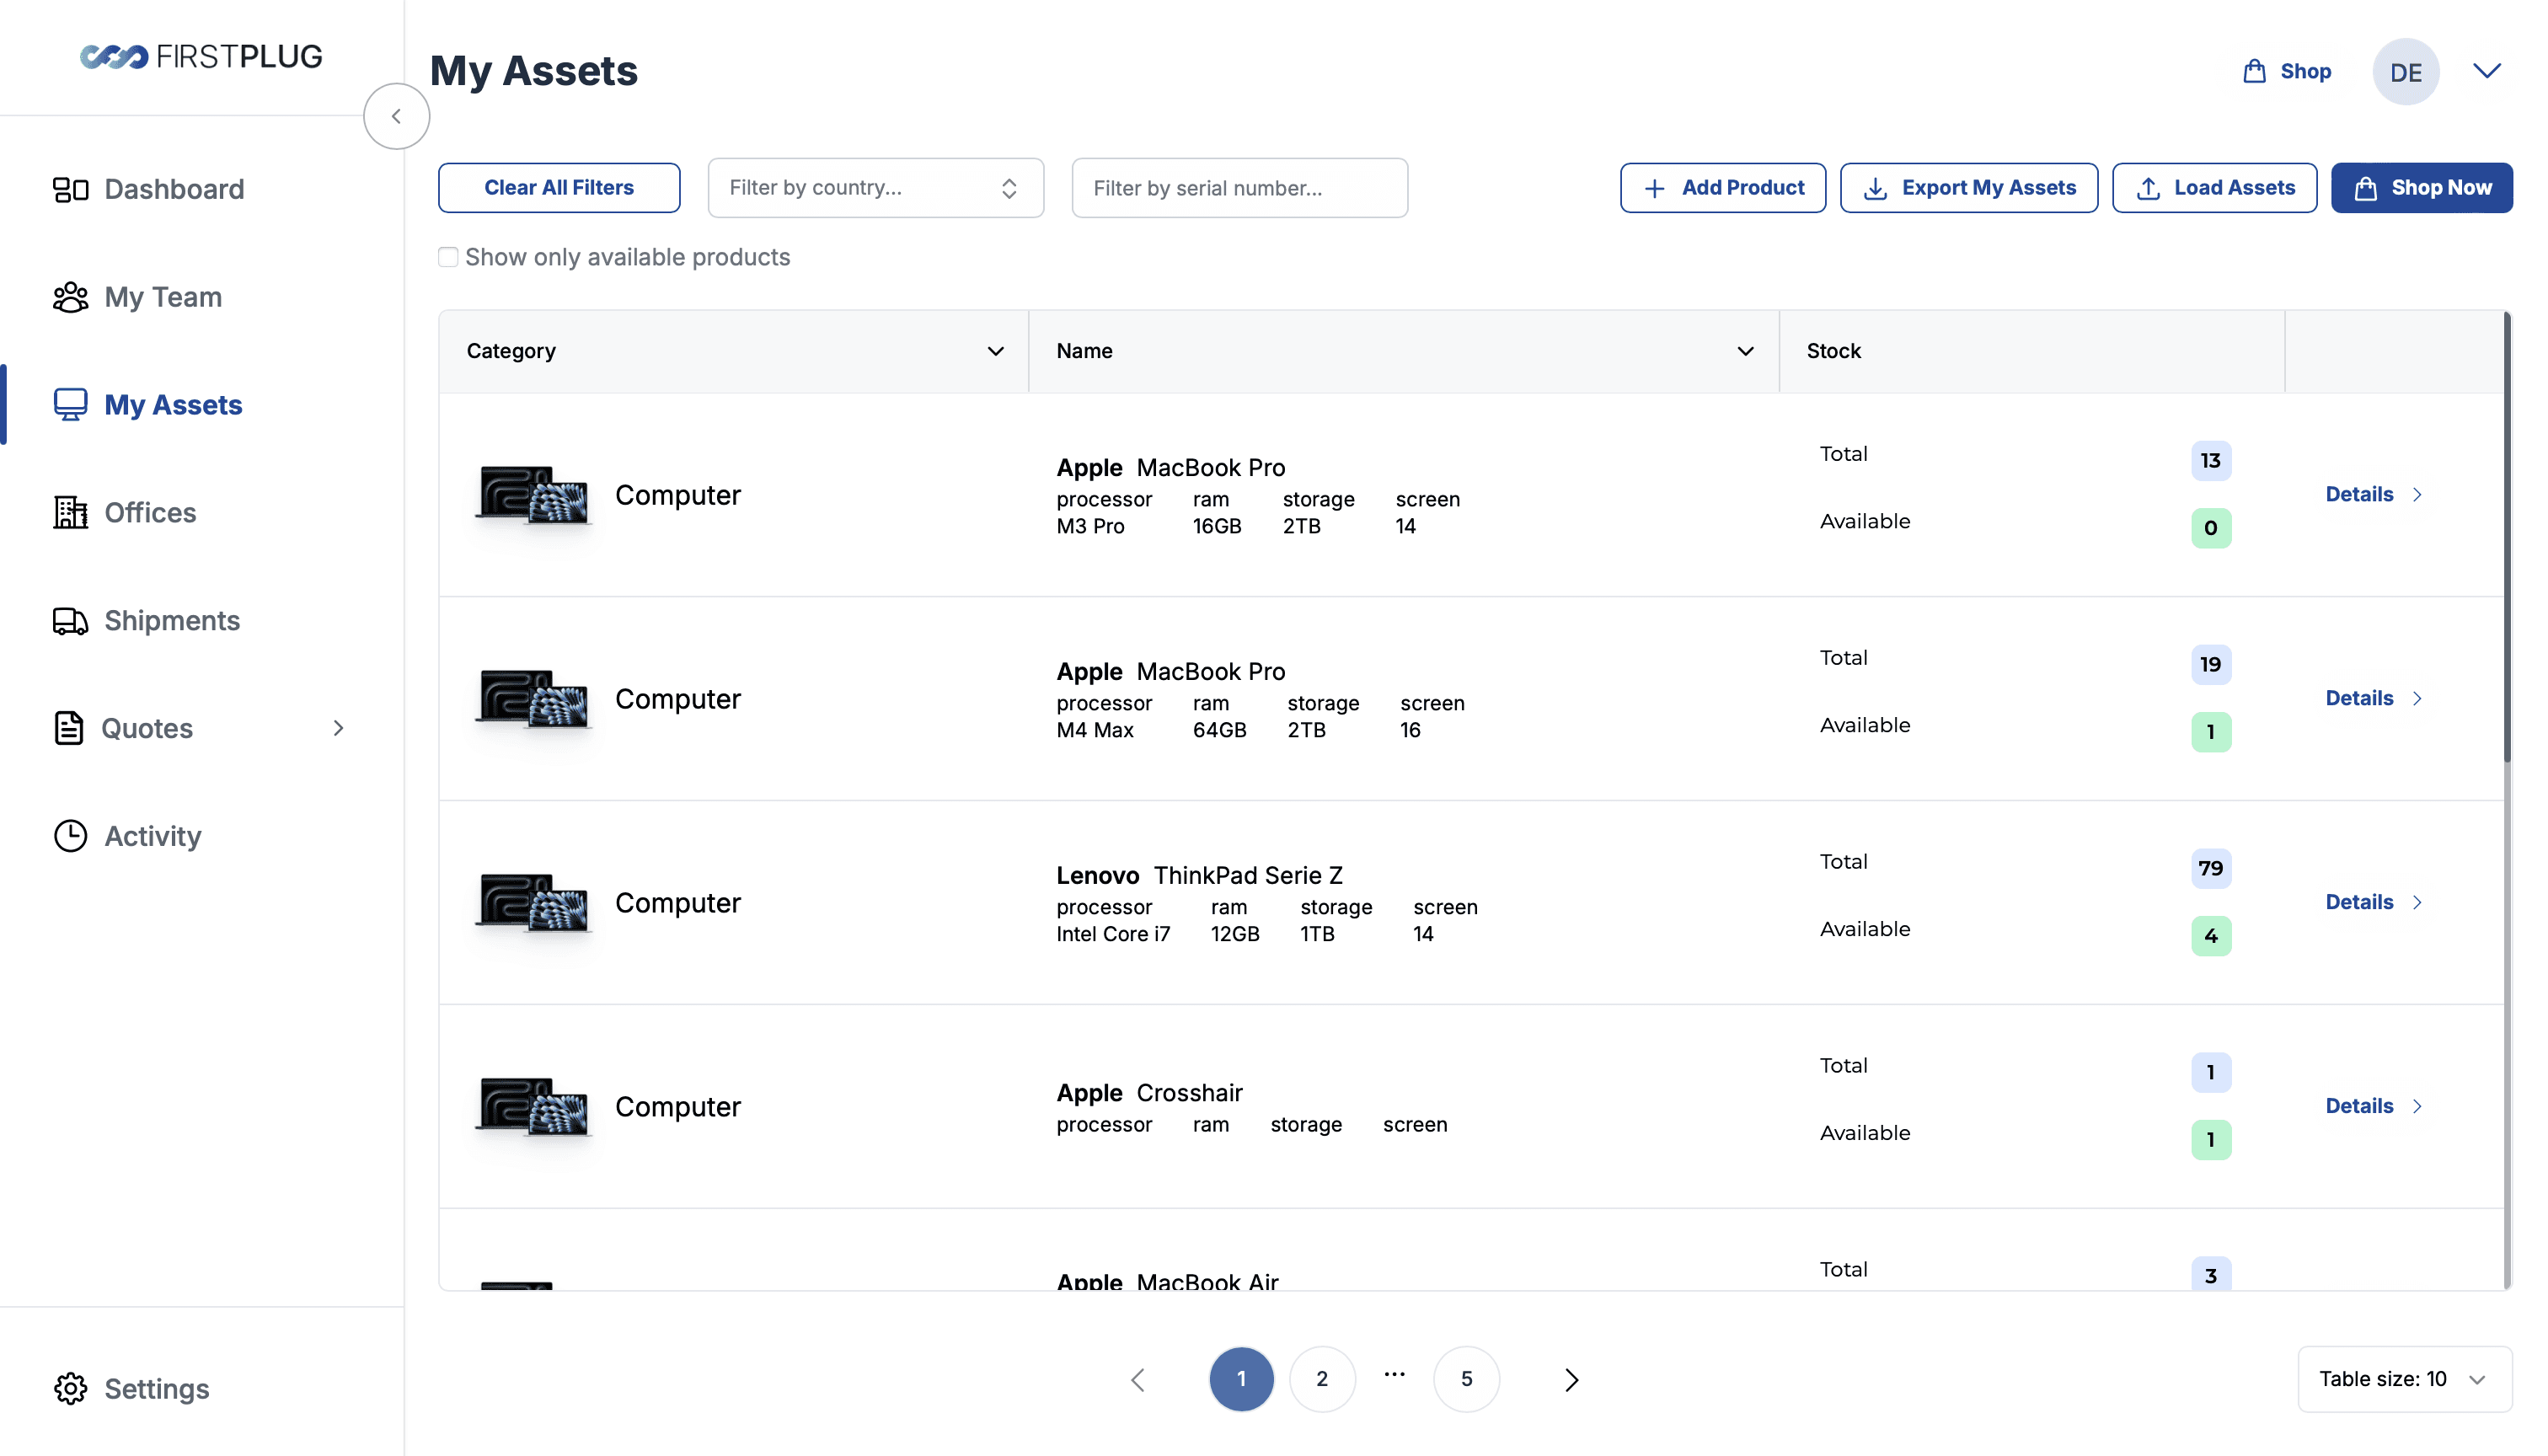Viewport: 2548px width, 1456px height.
Task: Click total stock badge 79
Action: coord(2210,869)
